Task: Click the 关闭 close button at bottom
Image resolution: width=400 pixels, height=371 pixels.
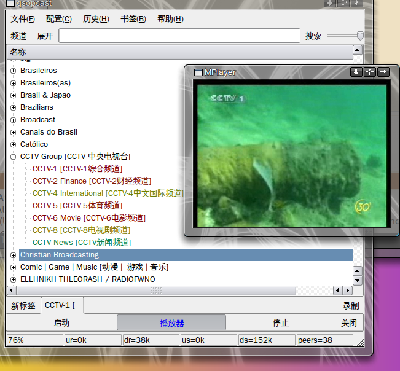Action: (349, 323)
